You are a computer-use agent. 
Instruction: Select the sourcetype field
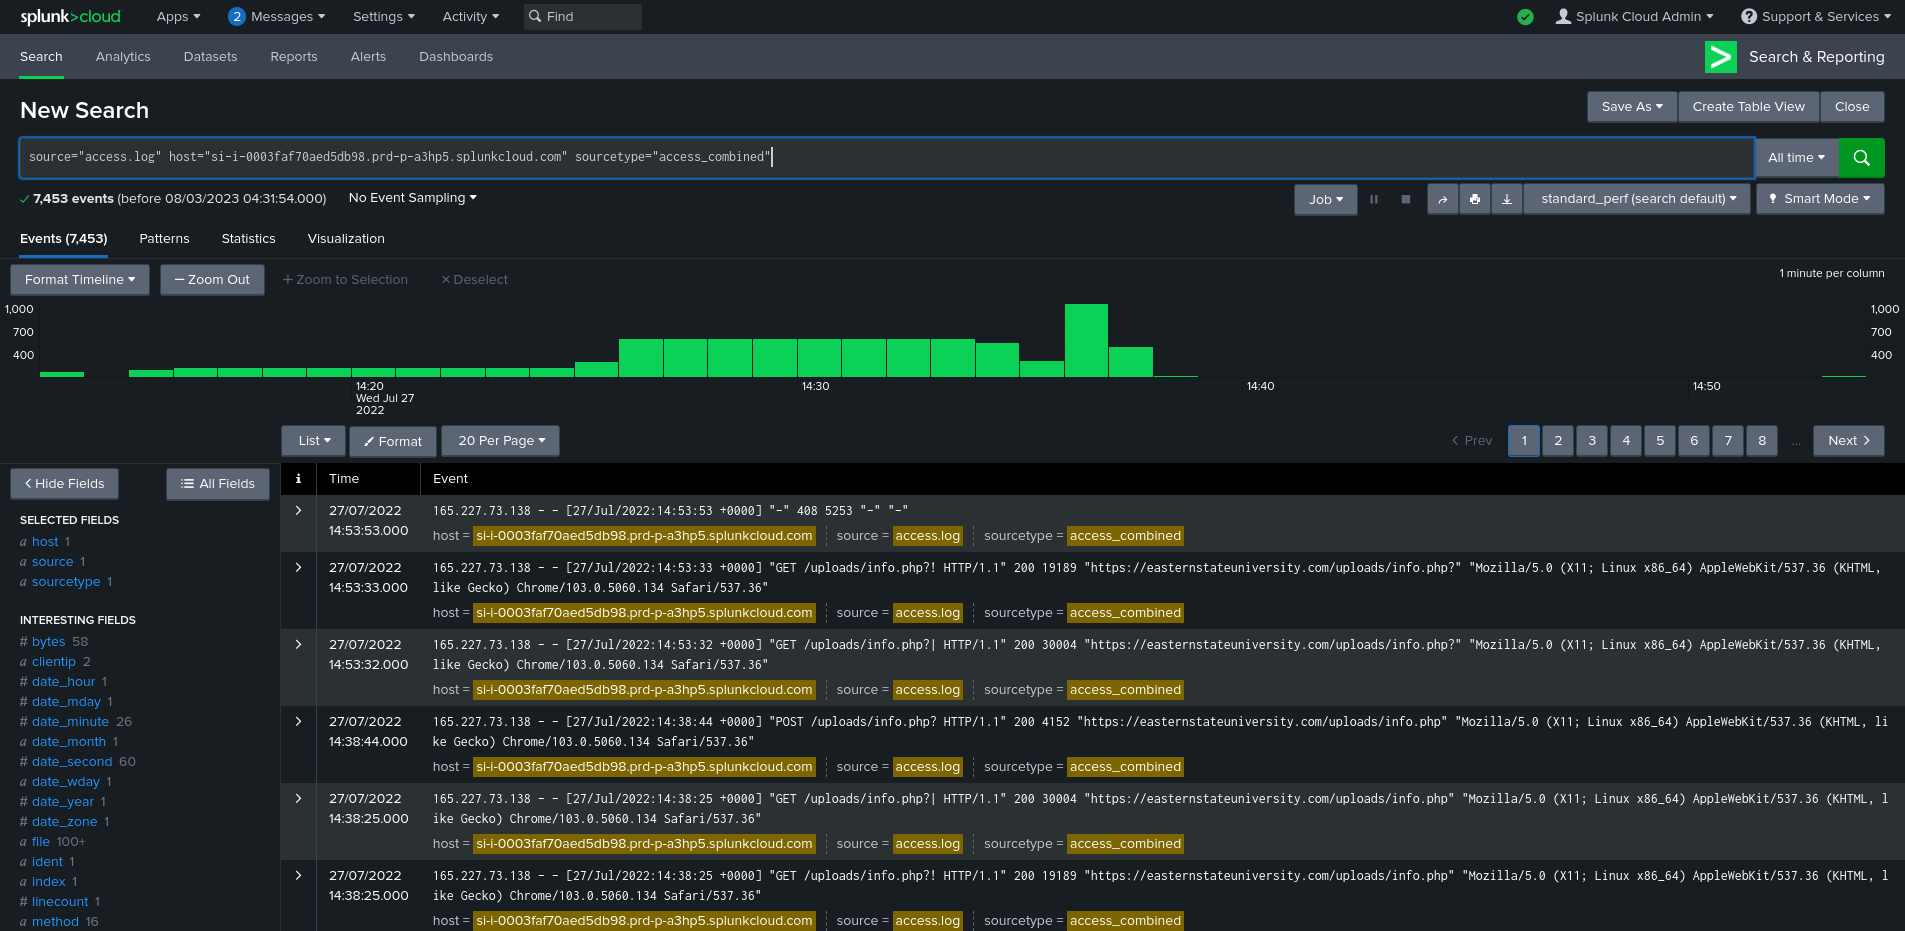tap(66, 582)
